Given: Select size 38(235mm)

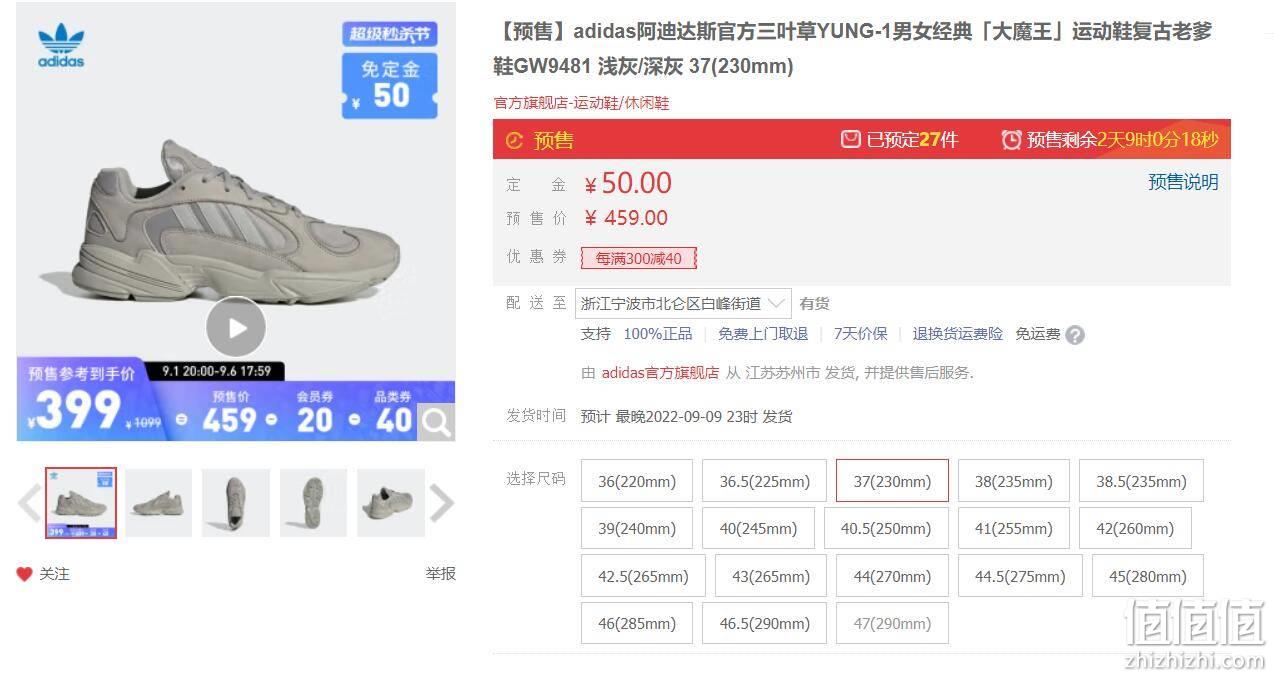Looking at the screenshot, I should (1013, 481).
